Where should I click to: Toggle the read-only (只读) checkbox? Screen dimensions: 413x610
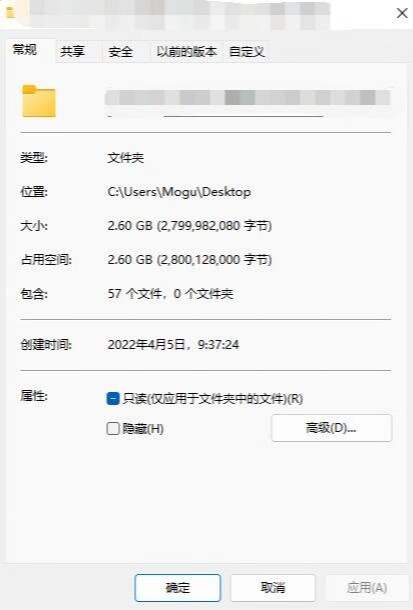pos(113,398)
